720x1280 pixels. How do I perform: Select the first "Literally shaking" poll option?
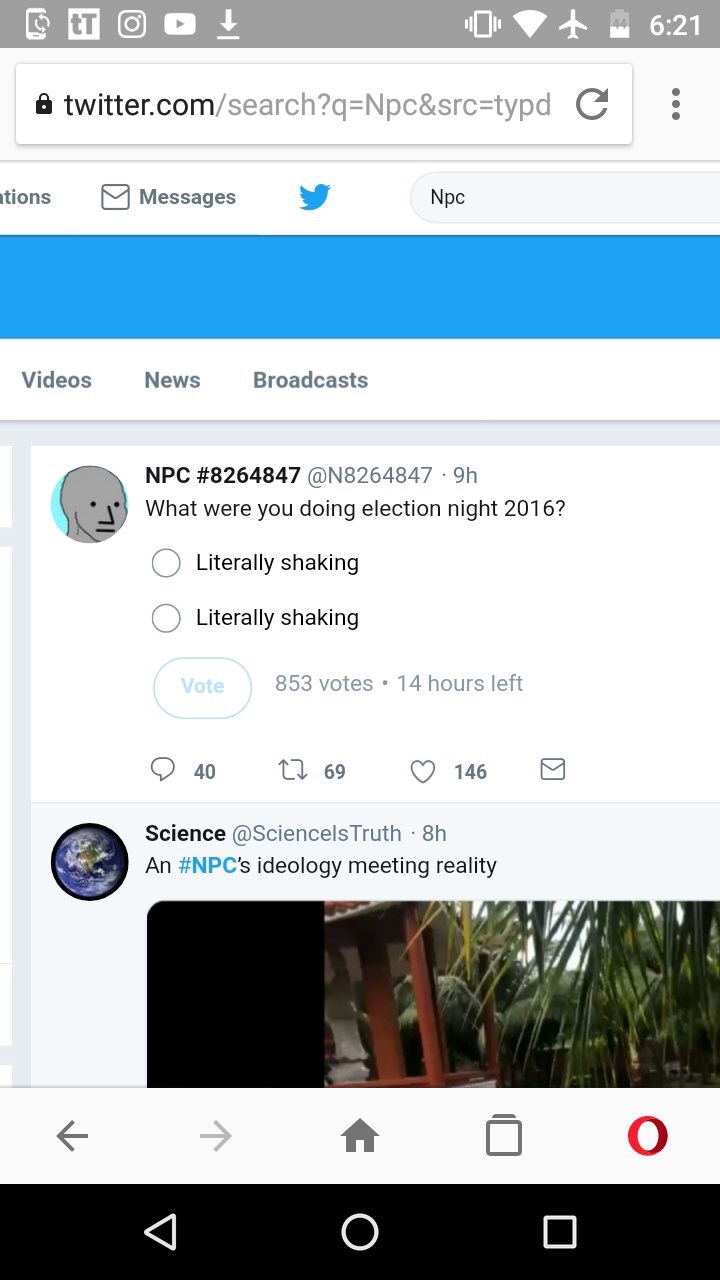point(166,563)
